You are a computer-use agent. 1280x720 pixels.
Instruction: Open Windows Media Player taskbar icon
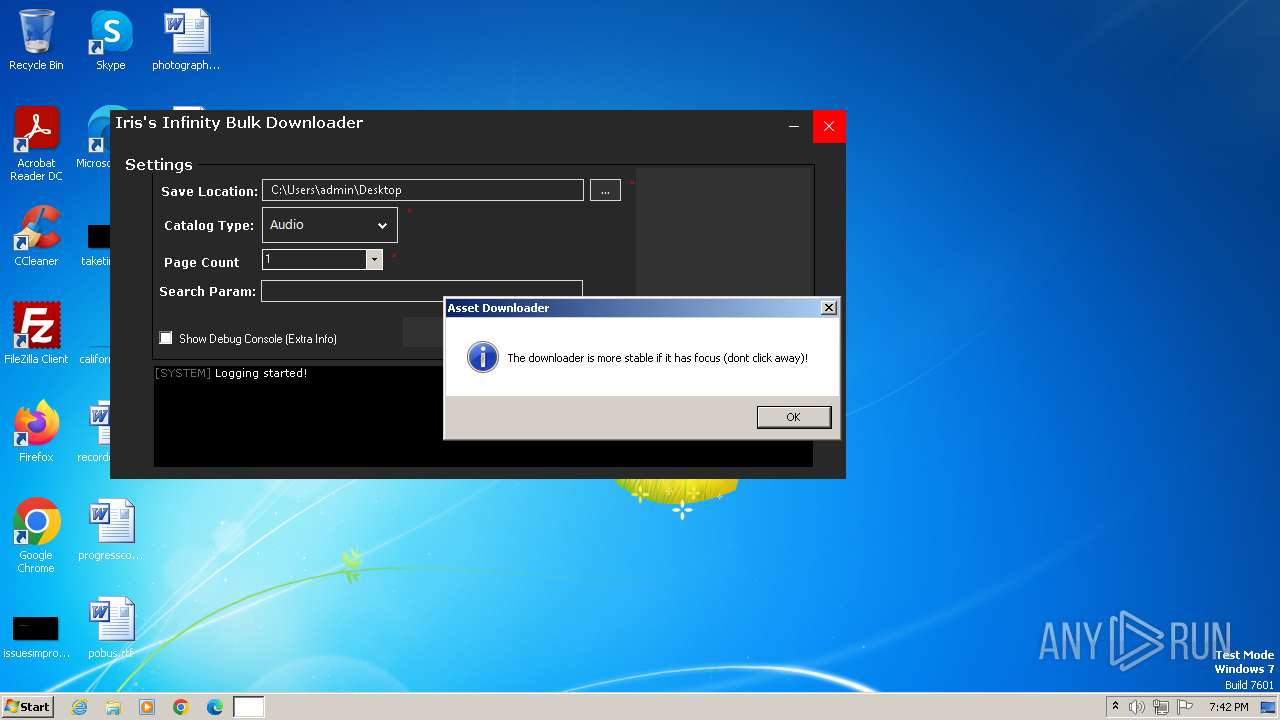click(147, 707)
